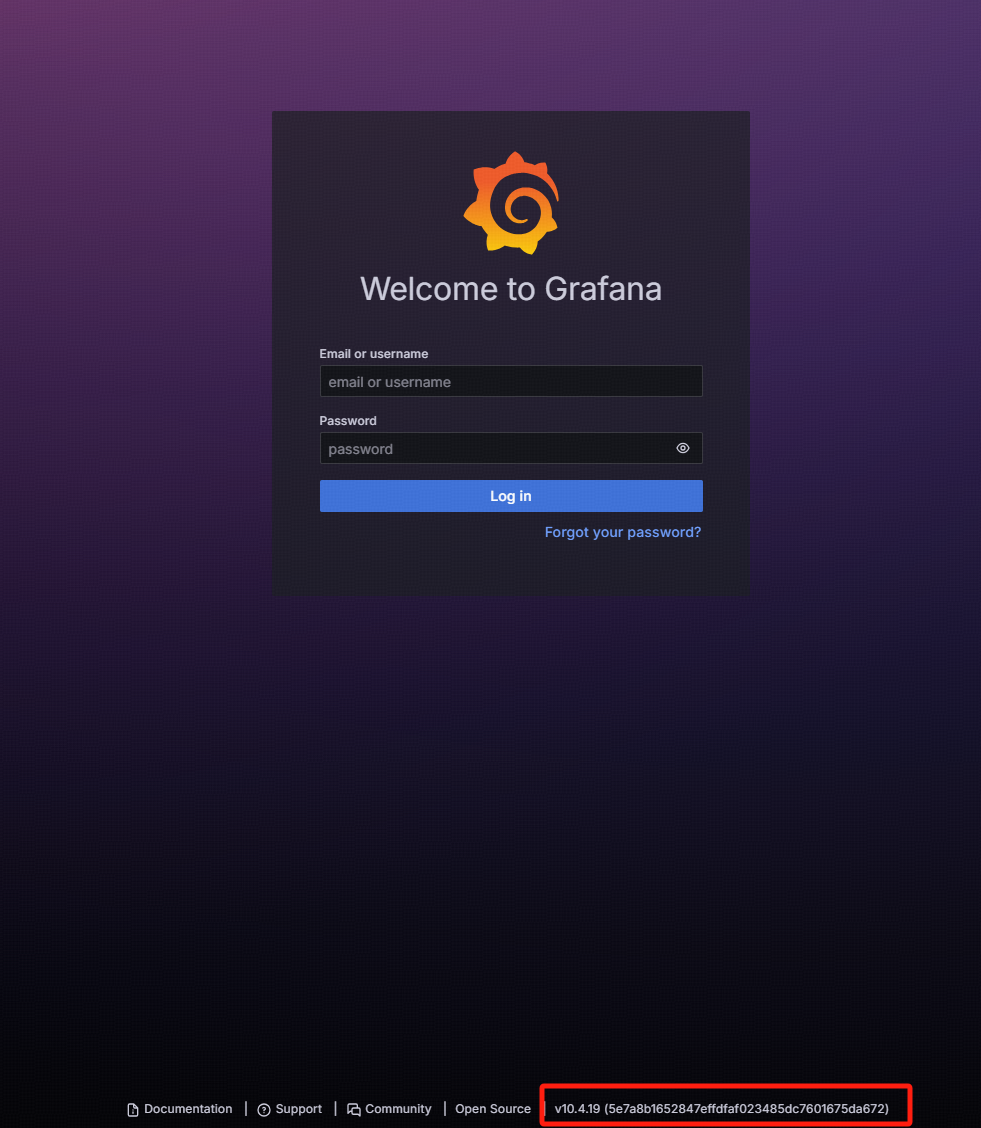Screen dimensions: 981x1128
Task: Open the Documentation text link
Action: (x=188, y=1109)
